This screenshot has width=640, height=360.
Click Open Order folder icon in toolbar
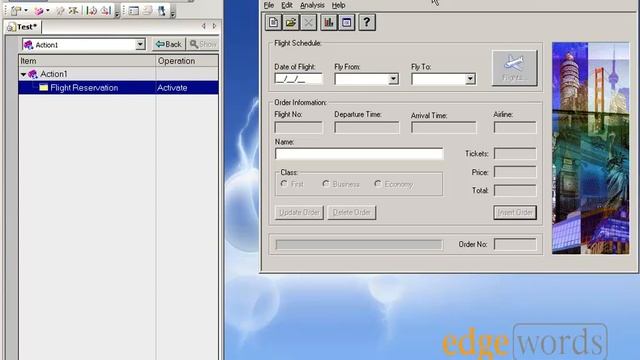coord(291,22)
